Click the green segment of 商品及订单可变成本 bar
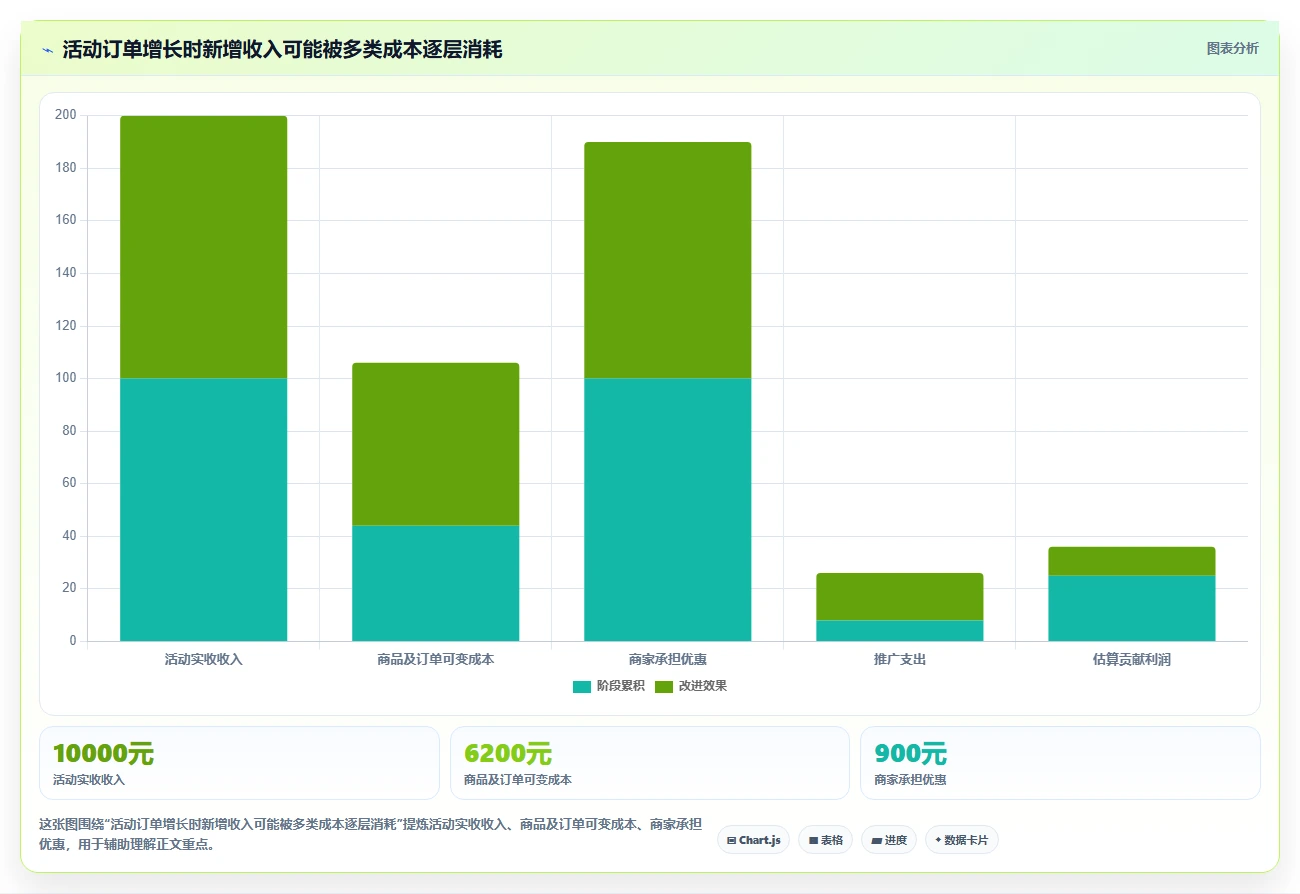This screenshot has height=894, width=1300. coord(435,444)
